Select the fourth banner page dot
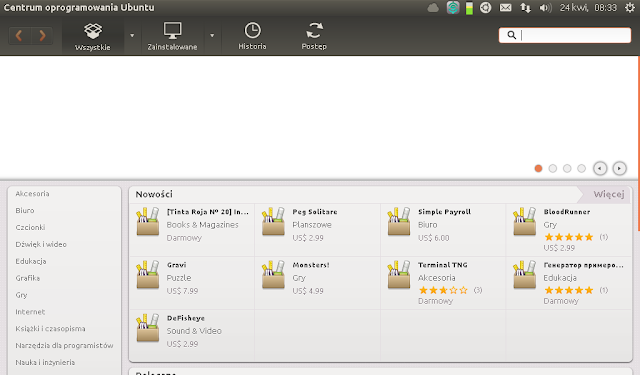 581,168
